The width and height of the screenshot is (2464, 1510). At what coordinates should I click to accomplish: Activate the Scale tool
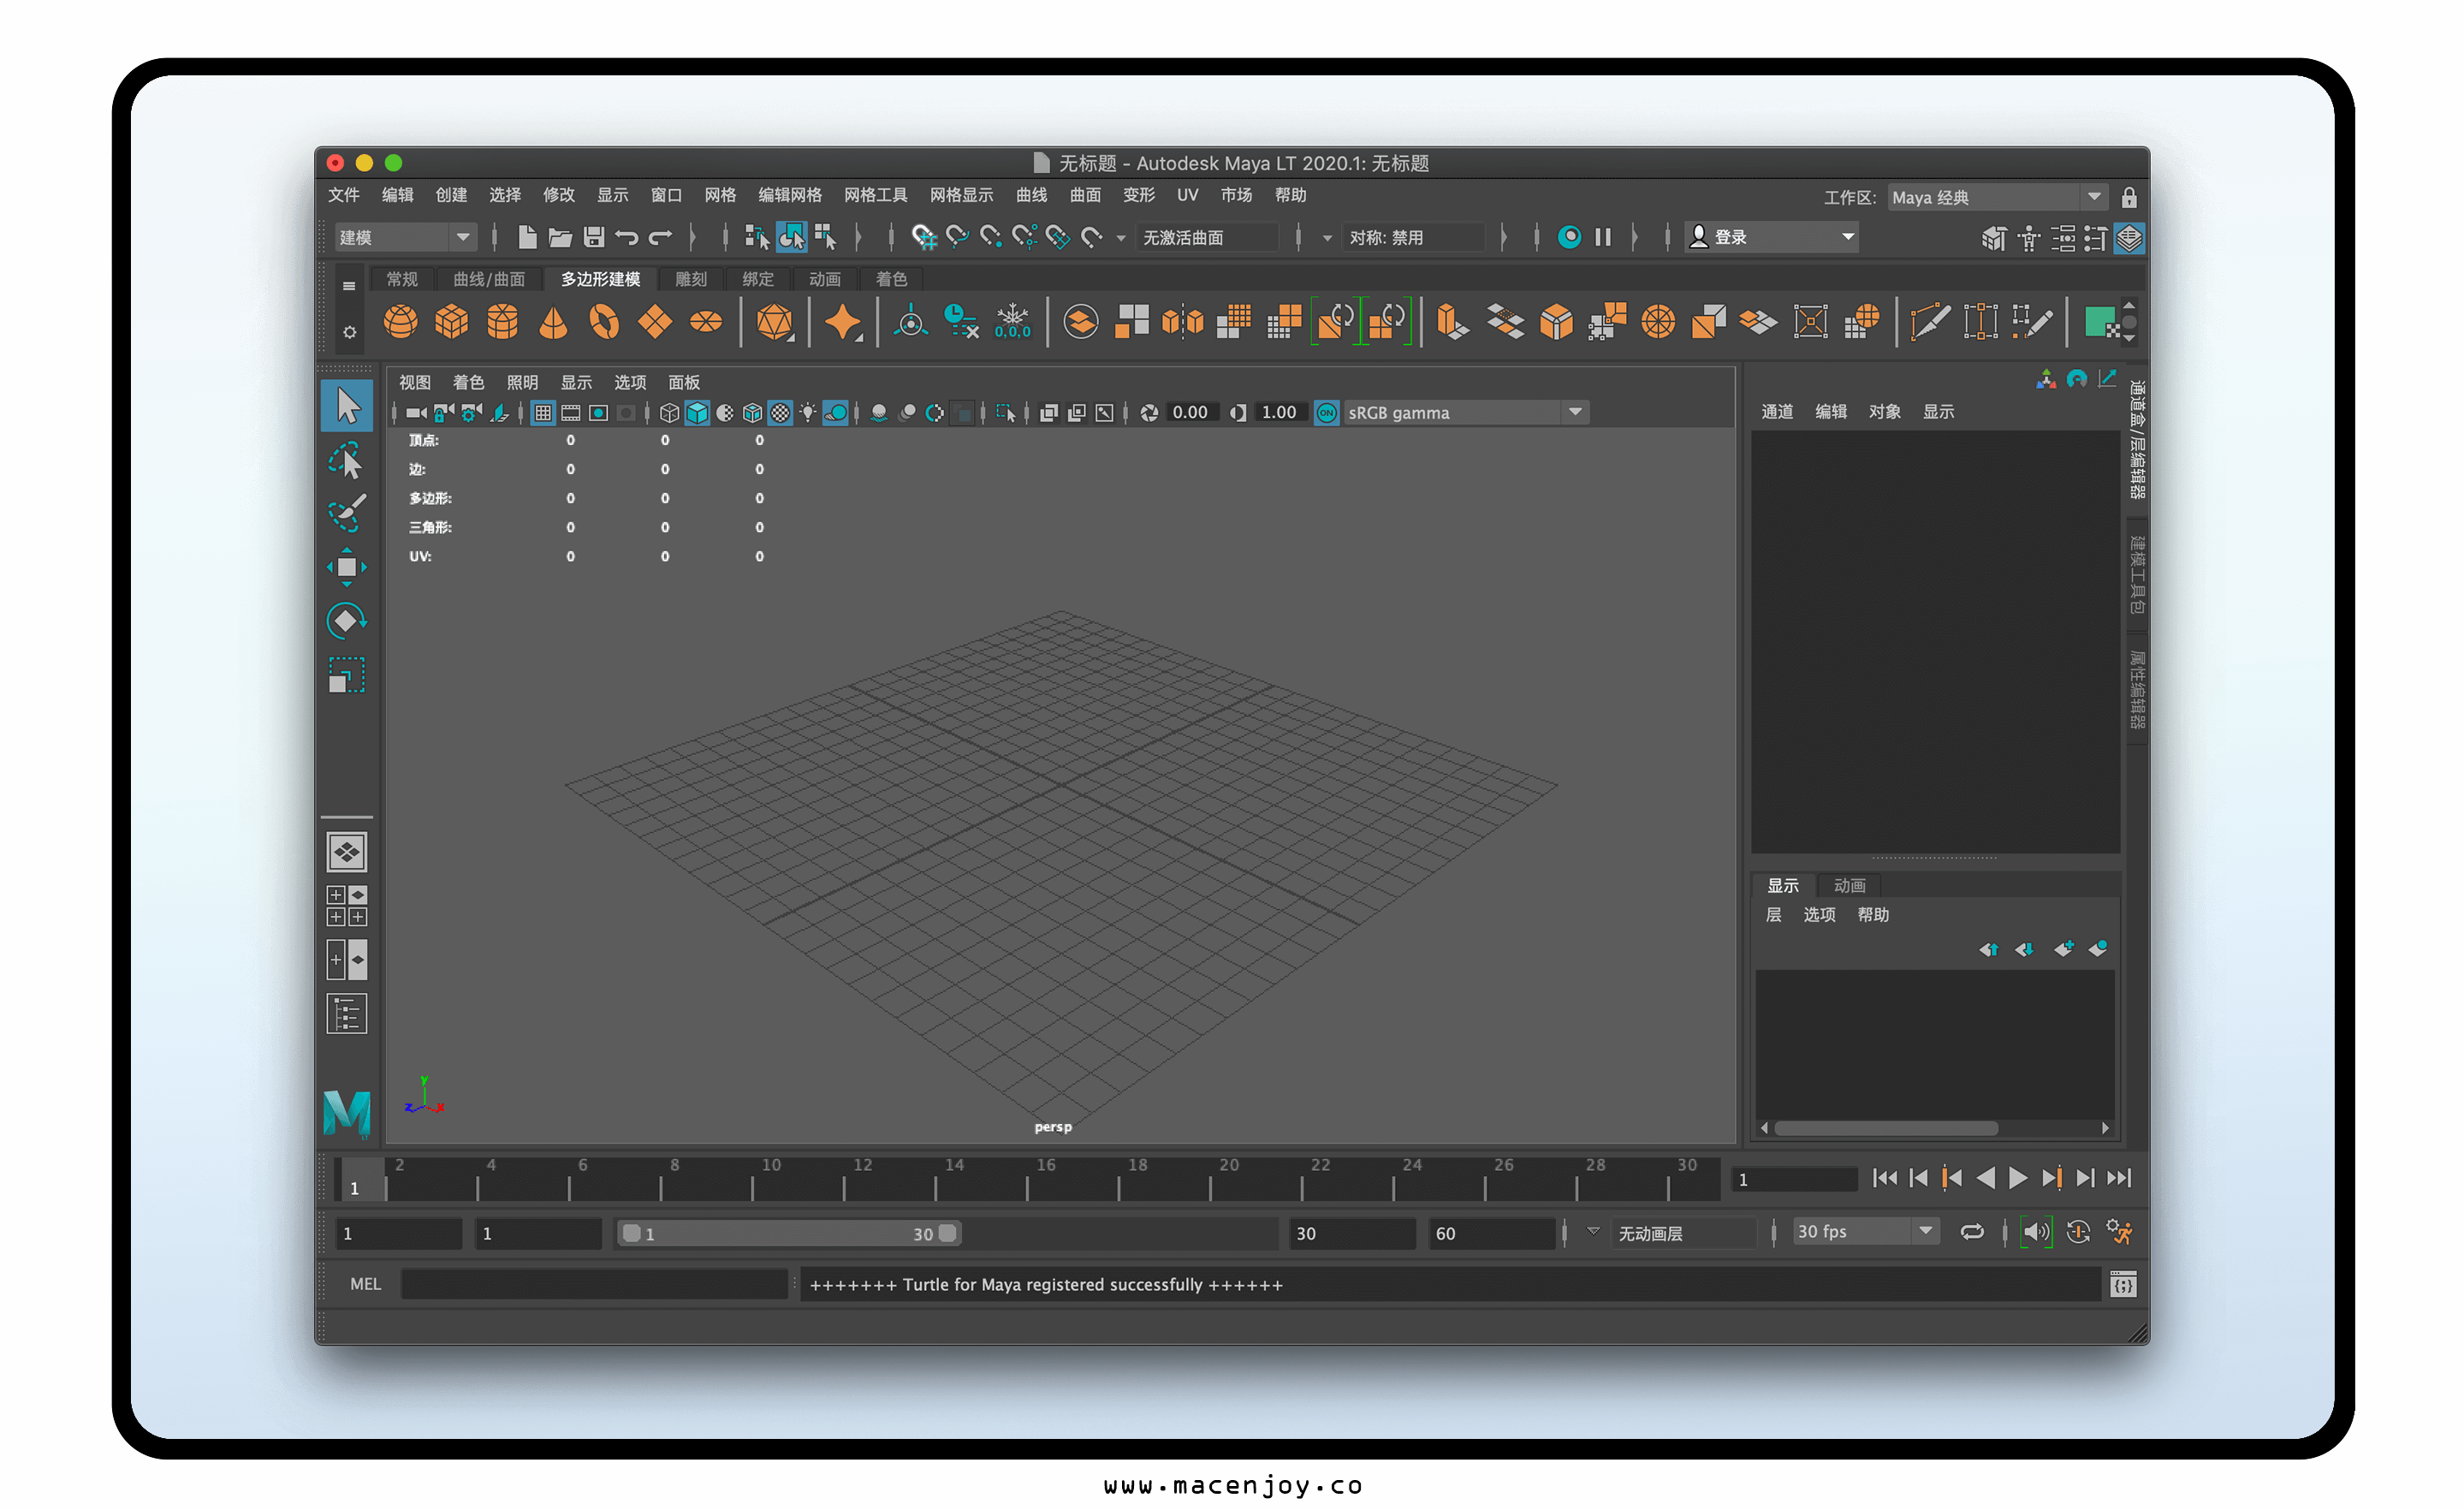(x=347, y=675)
